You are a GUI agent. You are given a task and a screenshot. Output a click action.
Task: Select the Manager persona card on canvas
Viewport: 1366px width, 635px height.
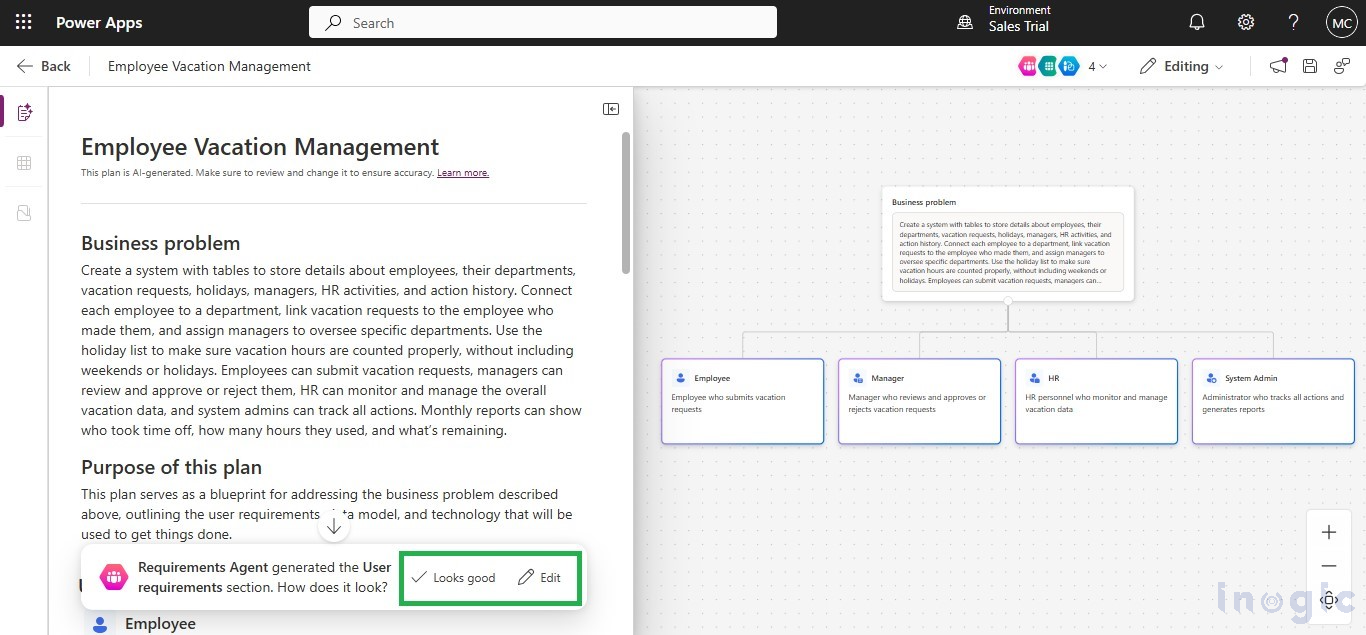[920, 401]
